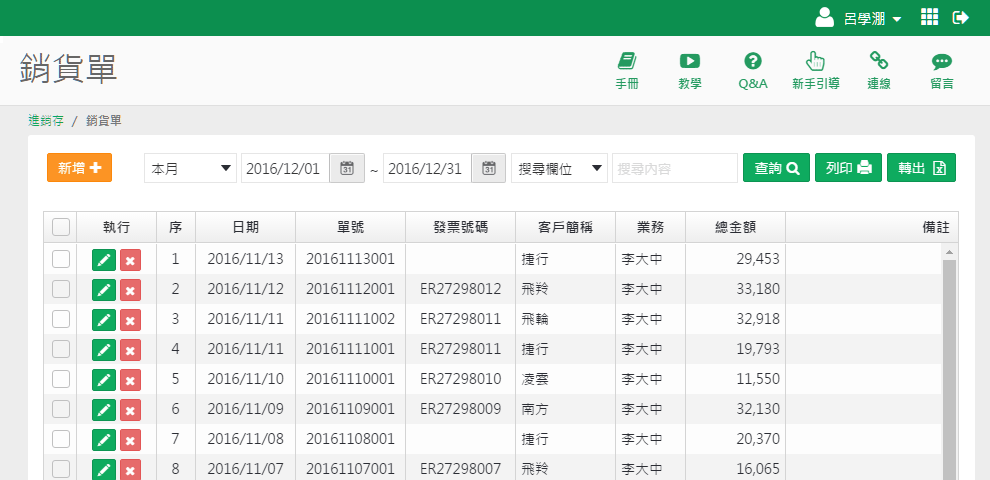Tick the checkbox for row 5
This screenshot has height=480, width=990.
click(x=61, y=379)
